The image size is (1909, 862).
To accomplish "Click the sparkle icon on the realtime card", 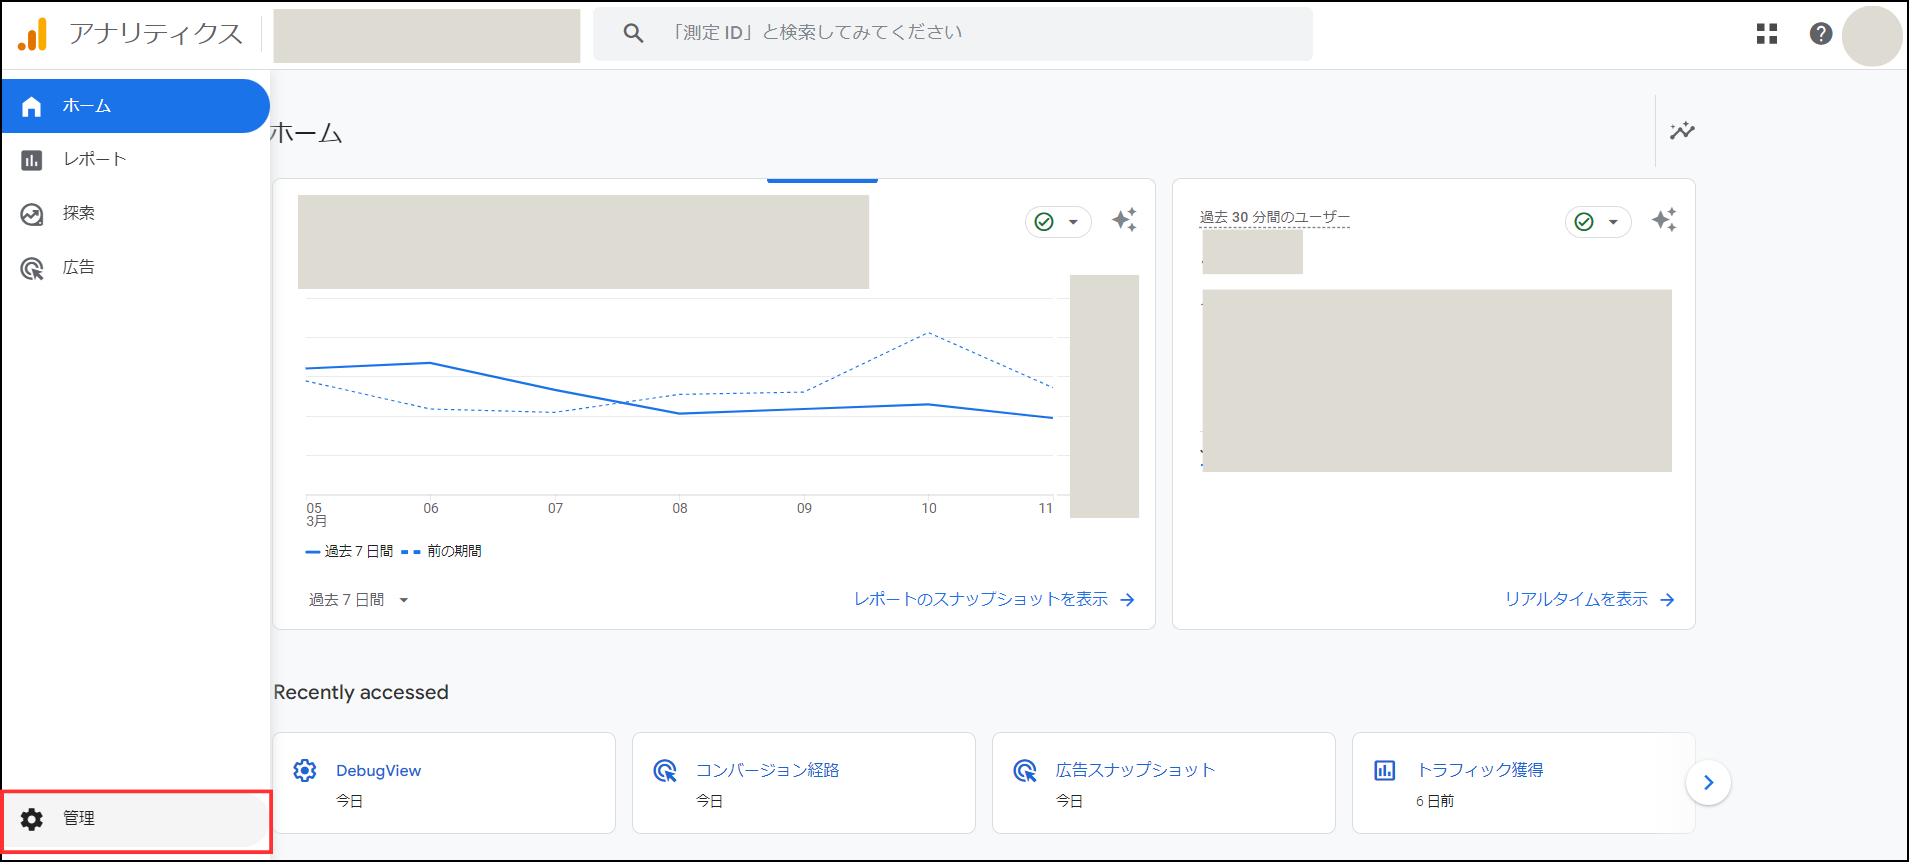I will point(1664,220).
